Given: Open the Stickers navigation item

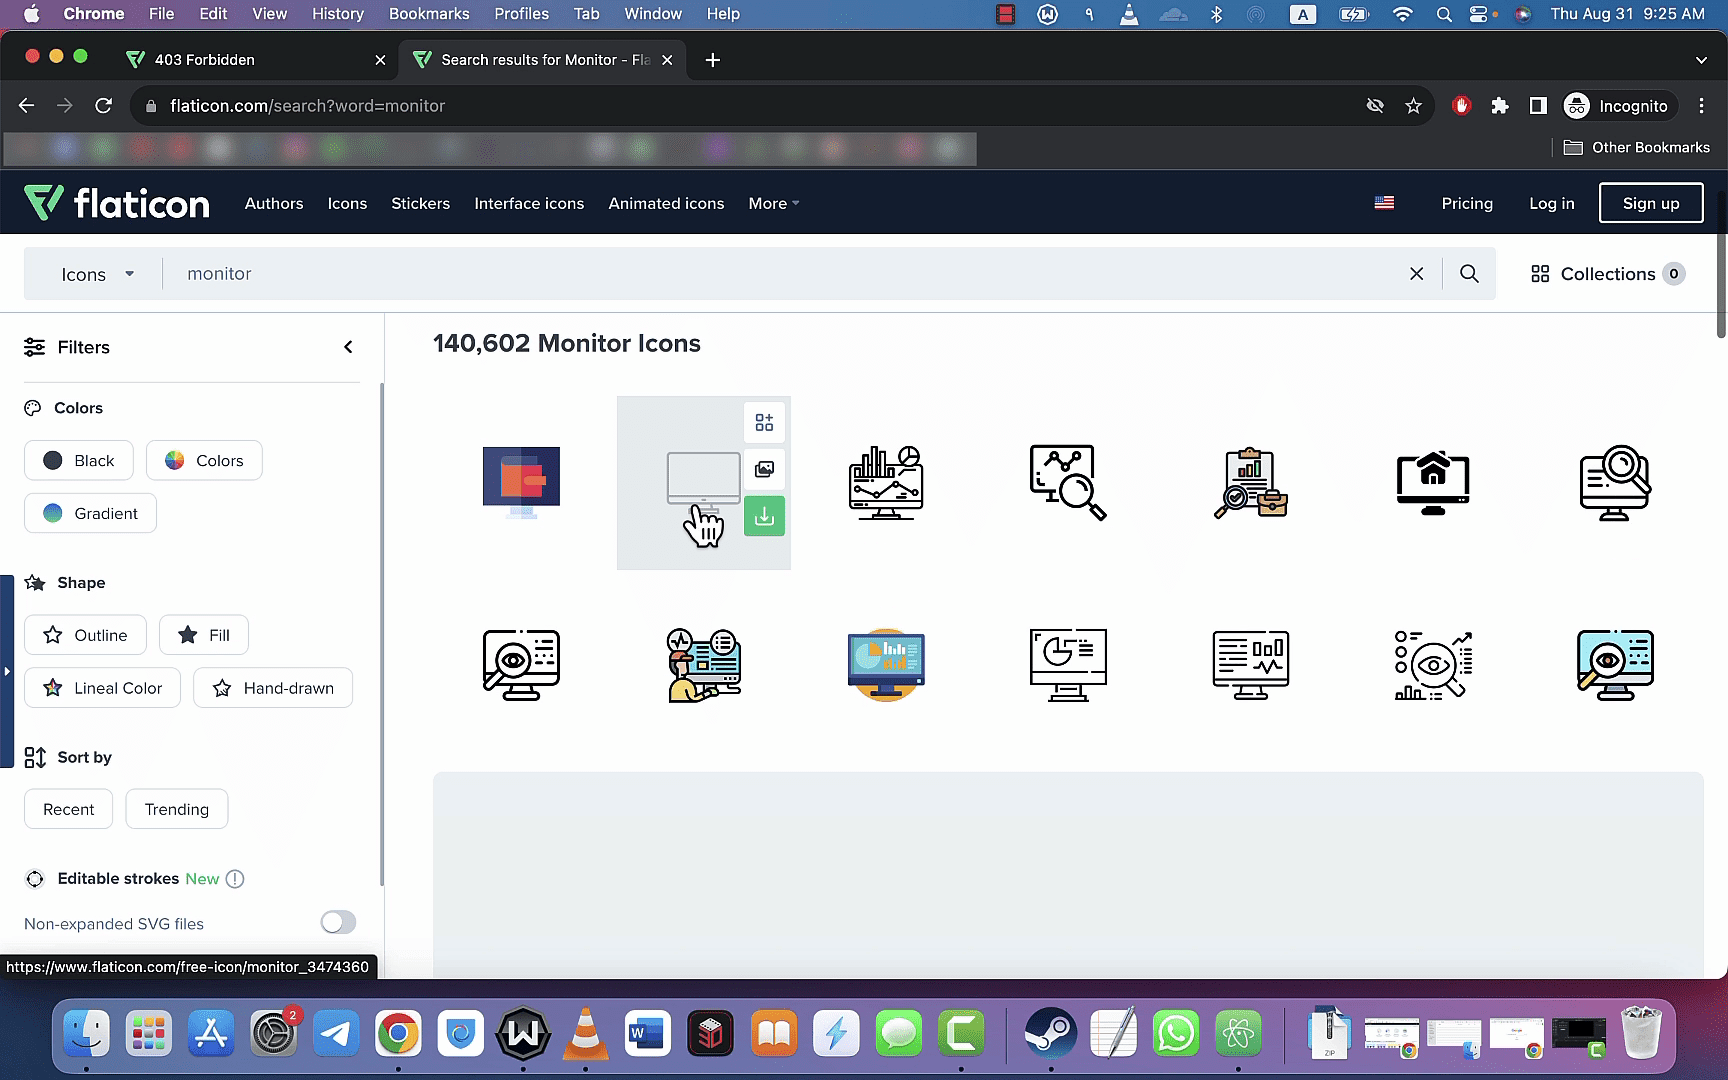Looking at the screenshot, I should point(420,203).
